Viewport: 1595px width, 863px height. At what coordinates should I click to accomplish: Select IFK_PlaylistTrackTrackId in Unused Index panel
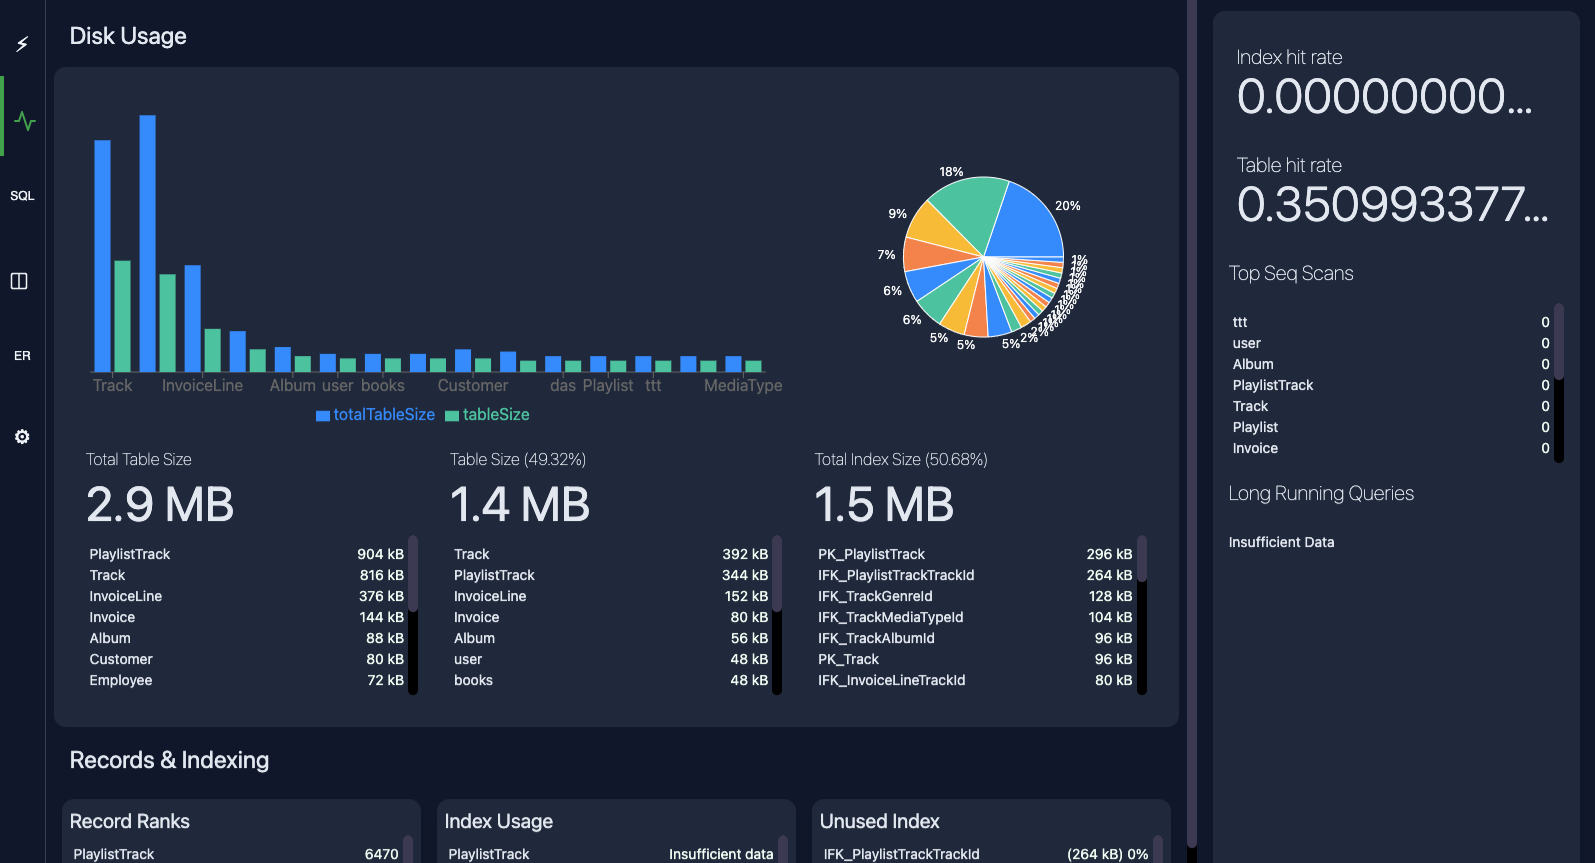pos(901,854)
